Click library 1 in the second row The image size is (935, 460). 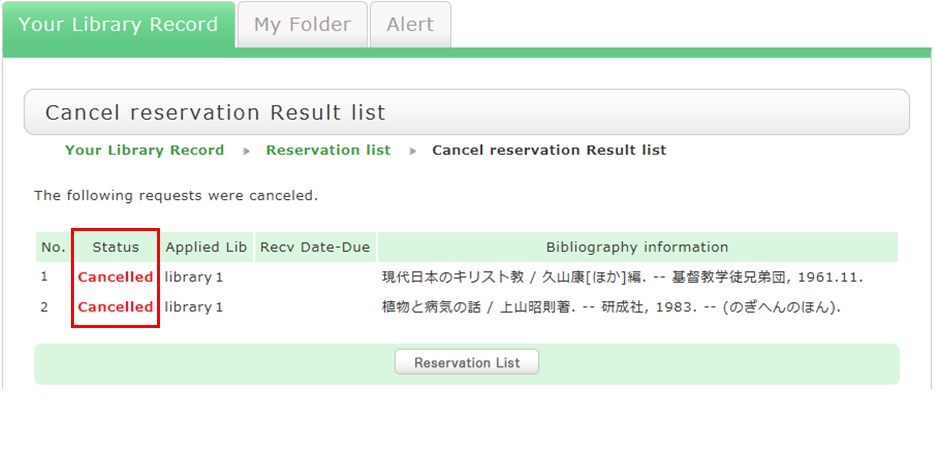194,307
